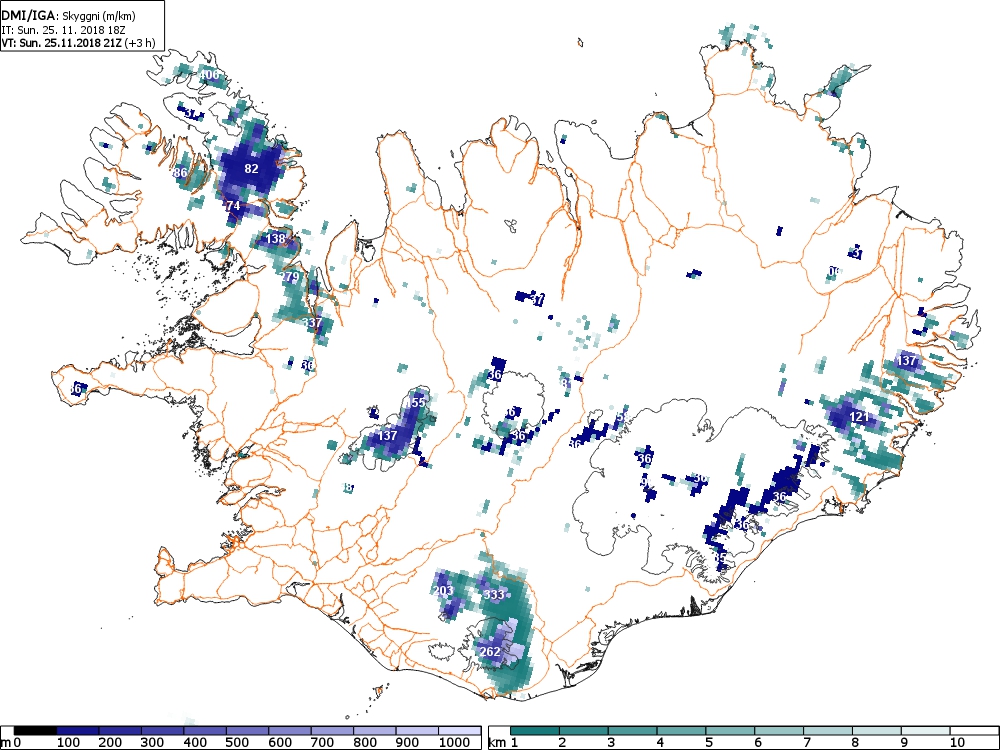Select the 337 value label
1000x750 pixels.
(312, 323)
